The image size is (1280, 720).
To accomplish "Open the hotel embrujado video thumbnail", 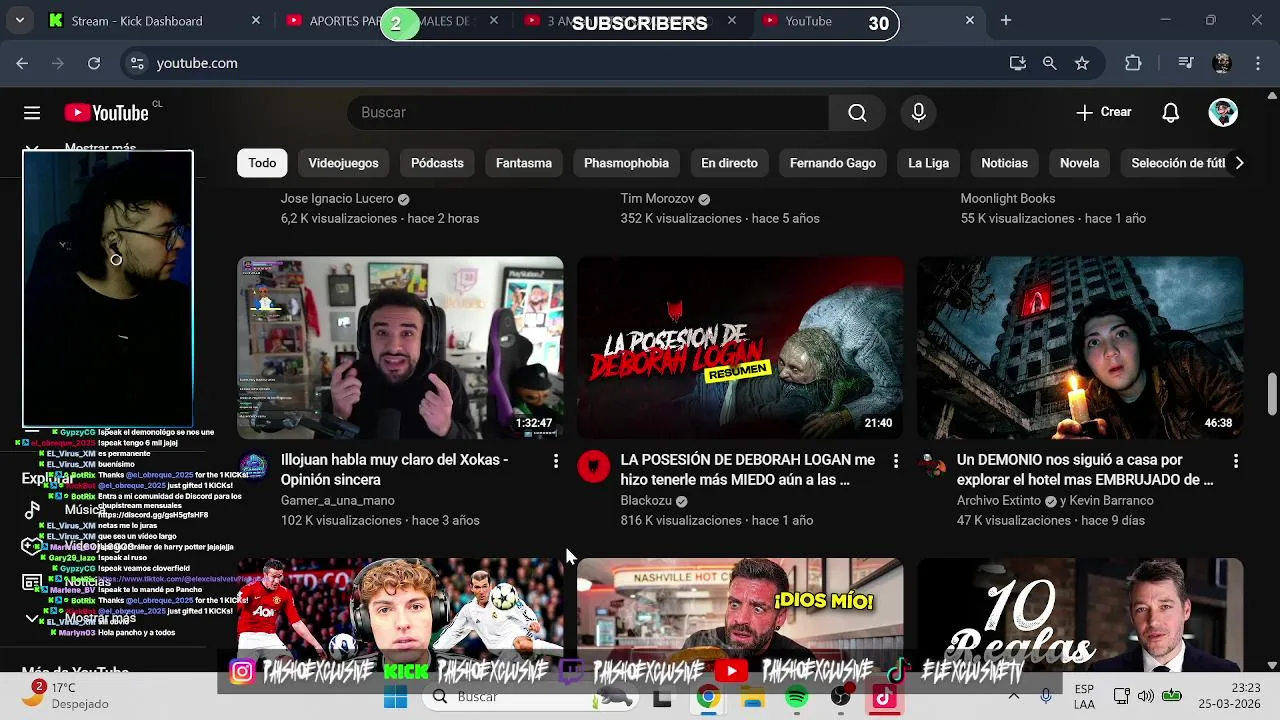I will click(x=1080, y=348).
